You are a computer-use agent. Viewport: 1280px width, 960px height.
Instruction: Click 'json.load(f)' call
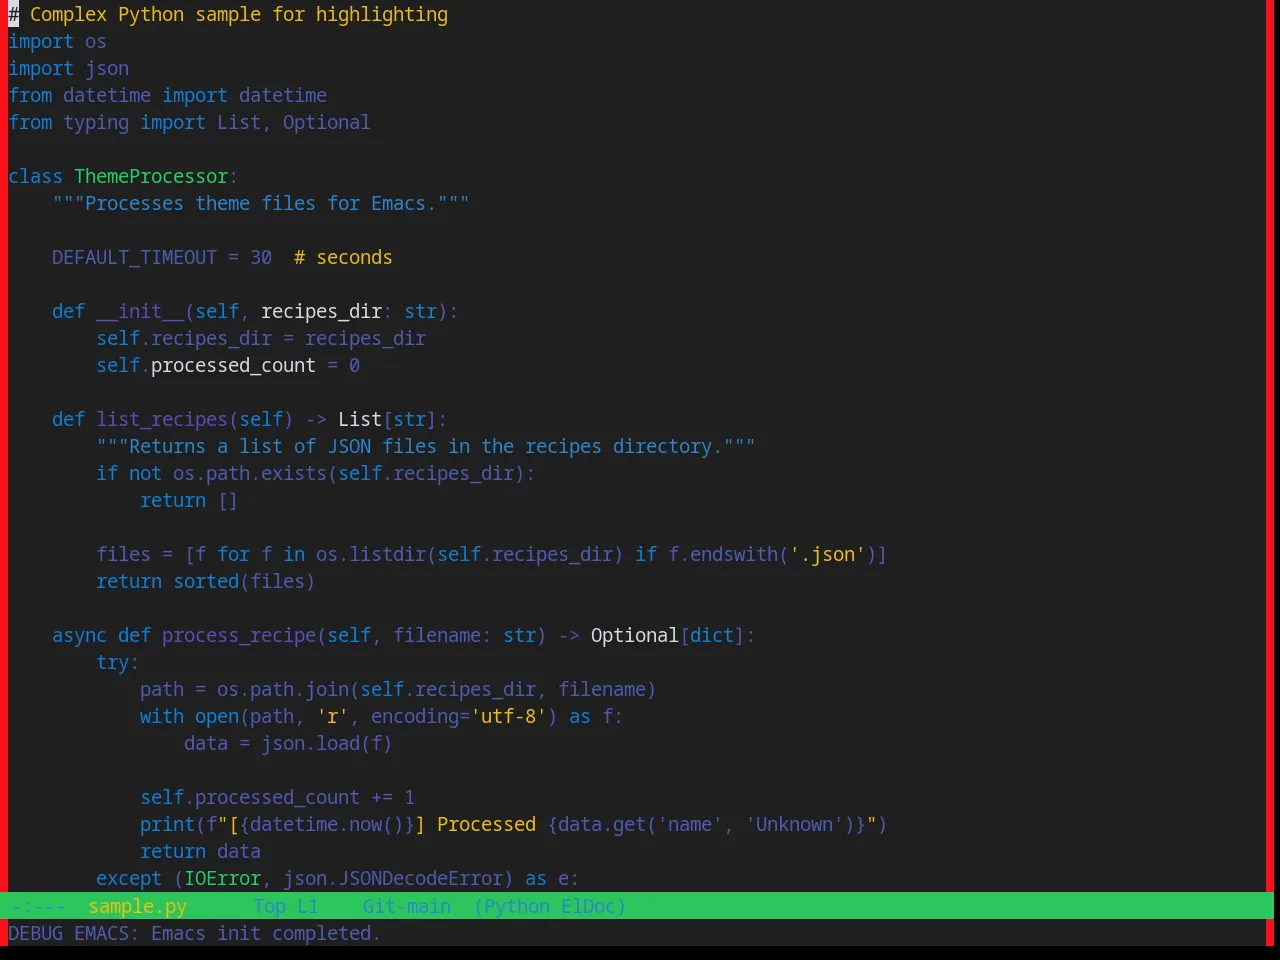pos(327,743)
